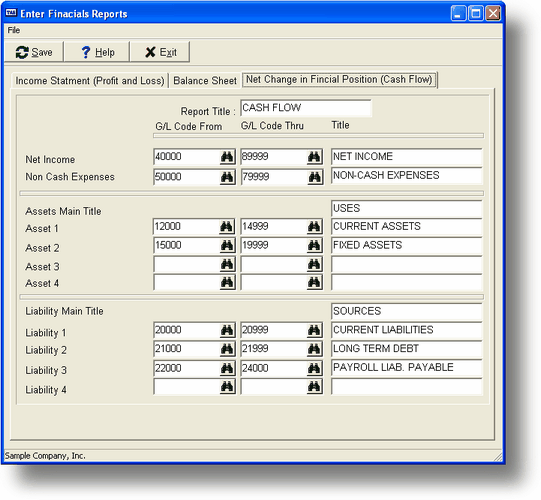
Task: Click binoculars next to Asset 2 thru 19999
Action: (x=314, y=246)
